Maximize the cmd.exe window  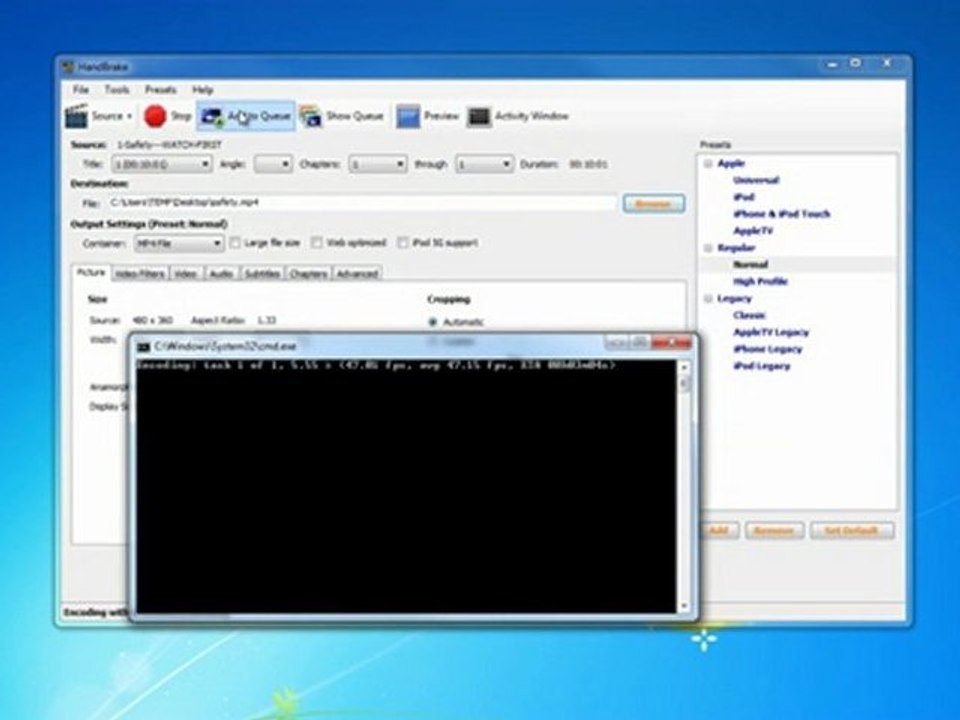point(639,342)
